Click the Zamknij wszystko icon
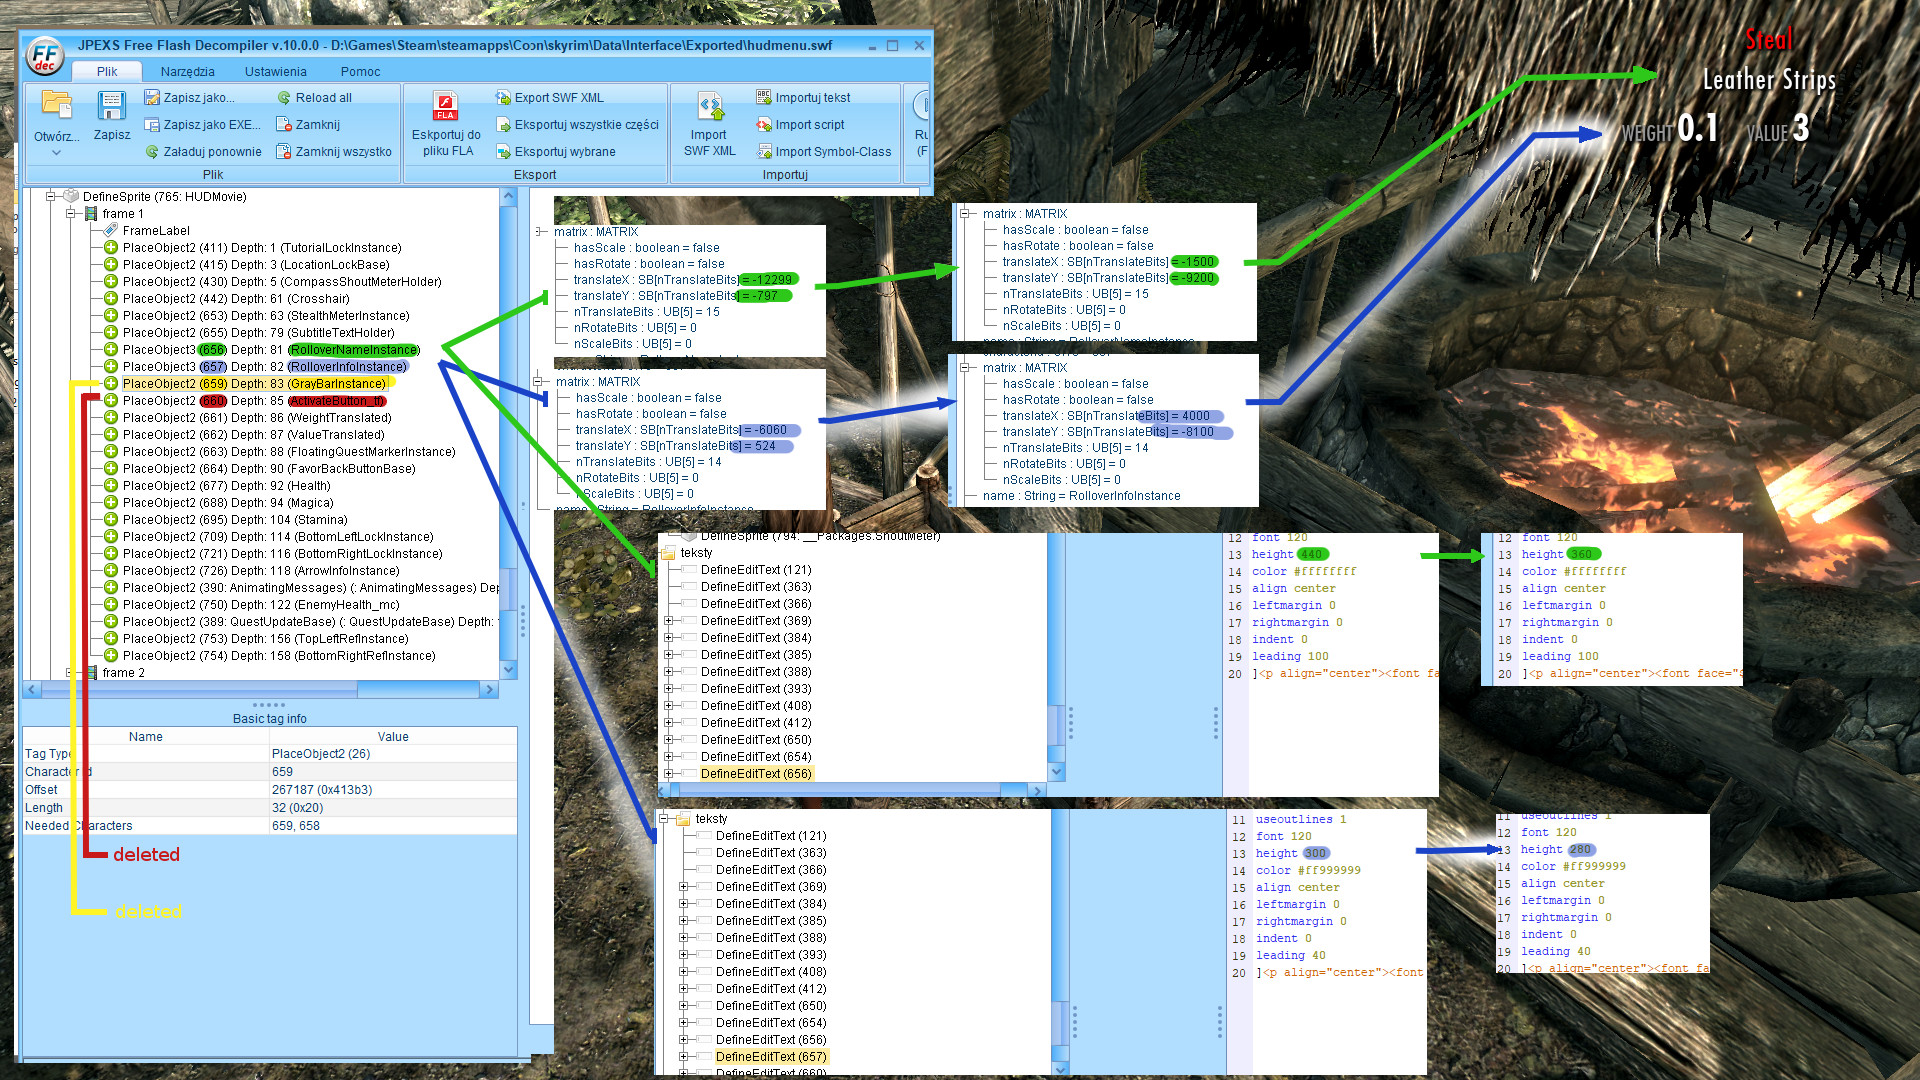The width and height of the screenshot is (1920, 1080). [284, 152]
